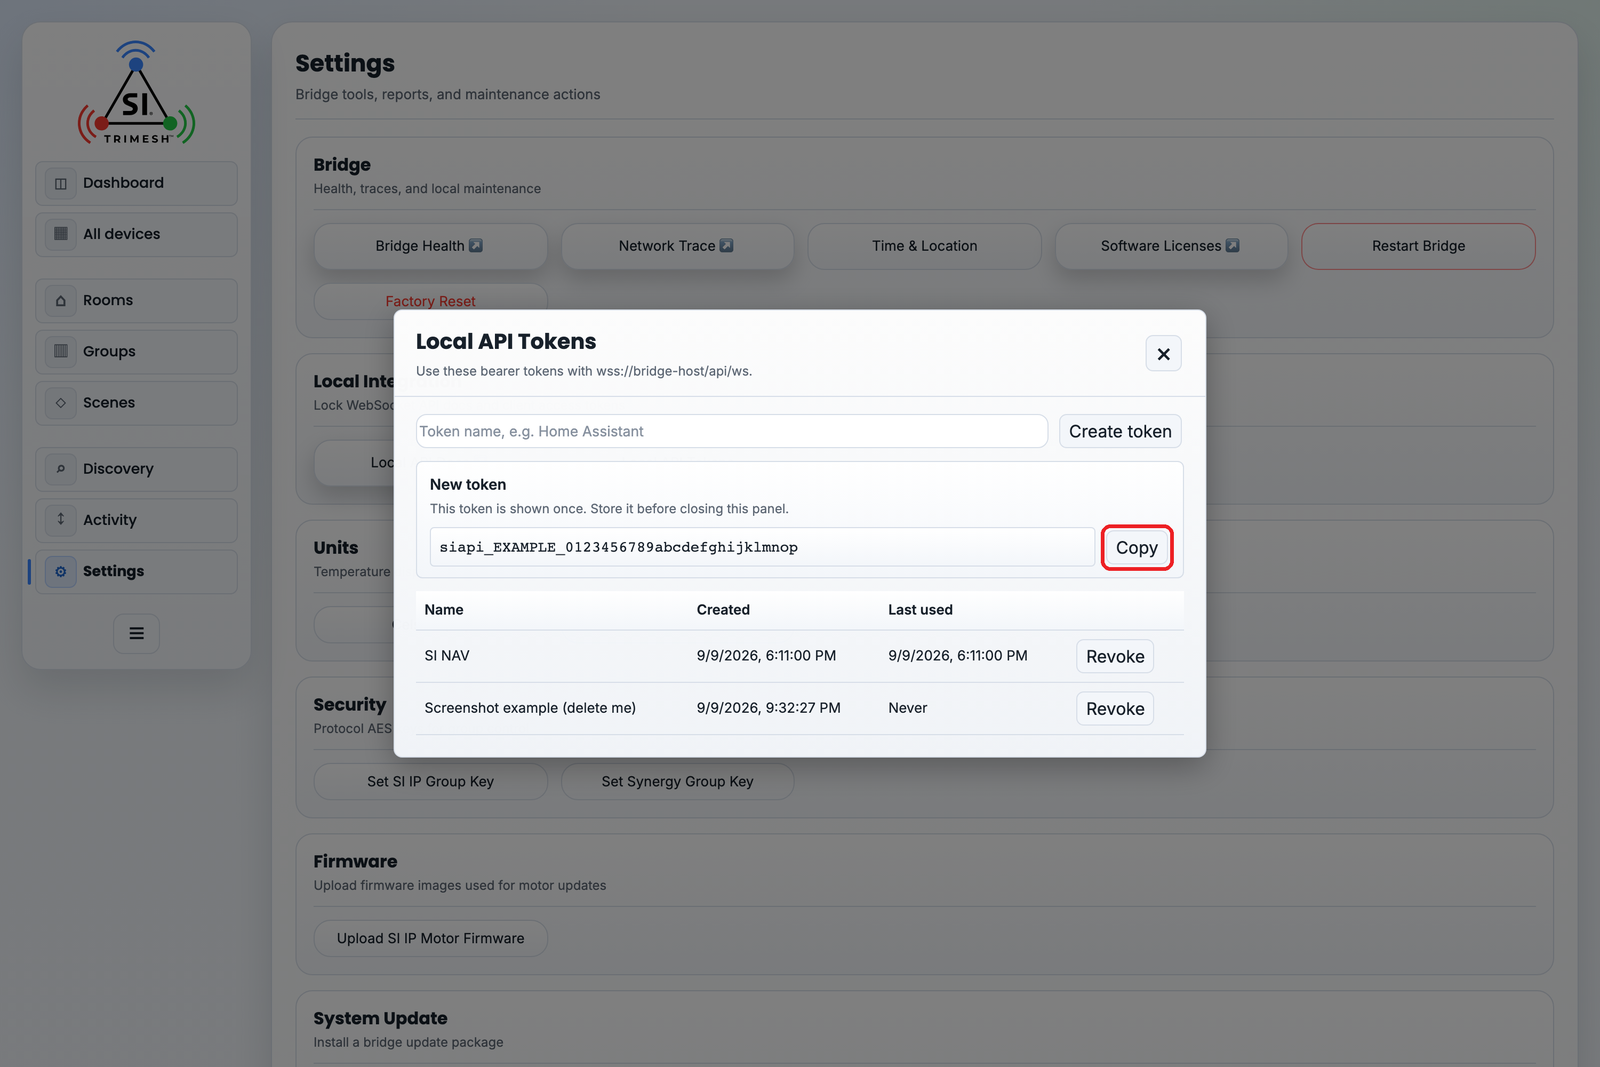Click the All devices sidebar icon
Viewport: 1600px width, 1067px height.
tap(61, 234)
